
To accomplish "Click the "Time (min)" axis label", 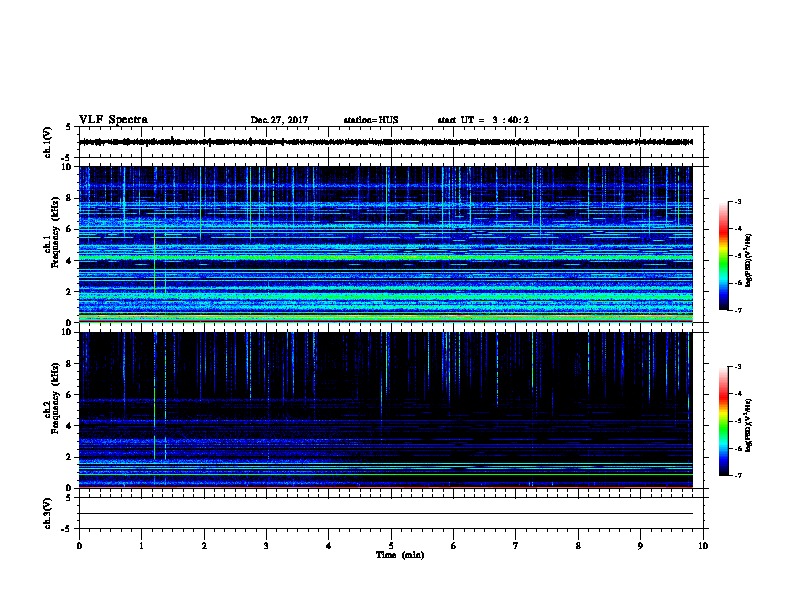I will coord(400,555).
